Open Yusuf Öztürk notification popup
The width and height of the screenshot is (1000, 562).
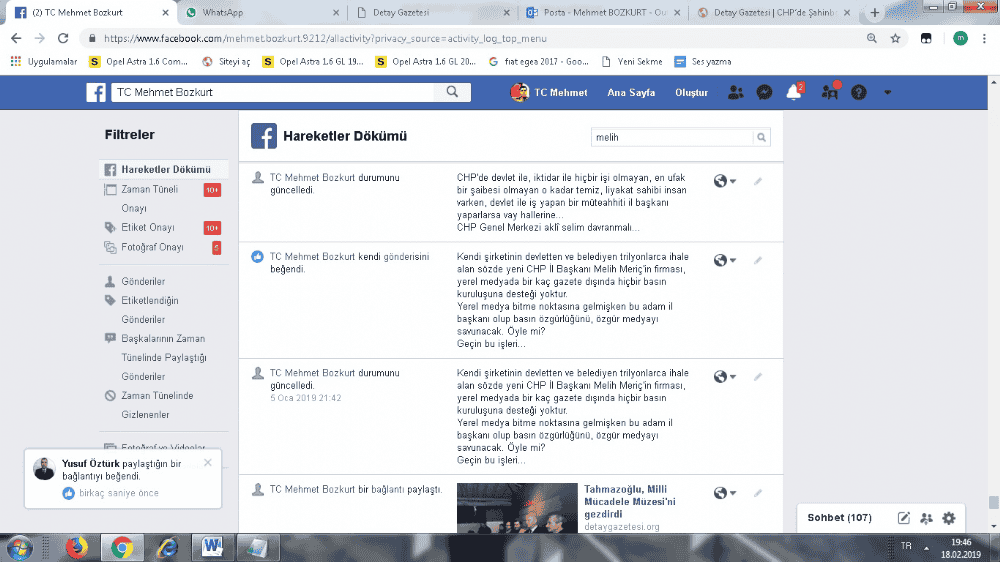pyautogui.click(x=123, y=478)
